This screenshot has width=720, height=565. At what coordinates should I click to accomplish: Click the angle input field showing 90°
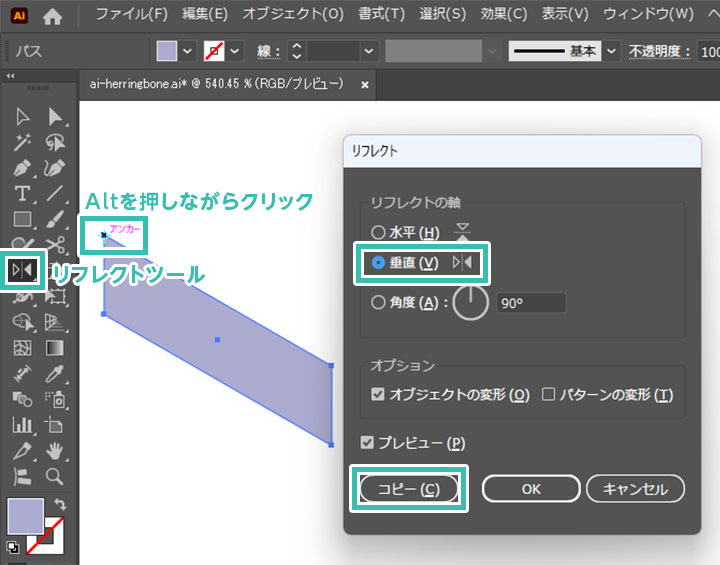click(x=532, y=303)
